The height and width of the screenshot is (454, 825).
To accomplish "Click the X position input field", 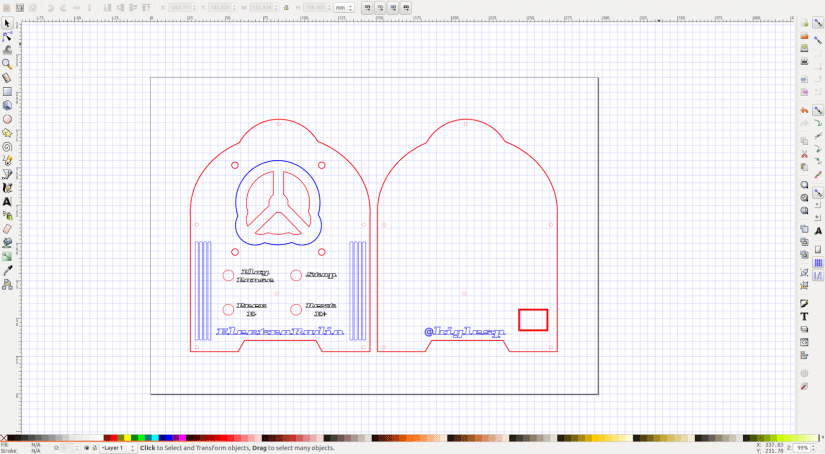I will click(x=180, y=8).
